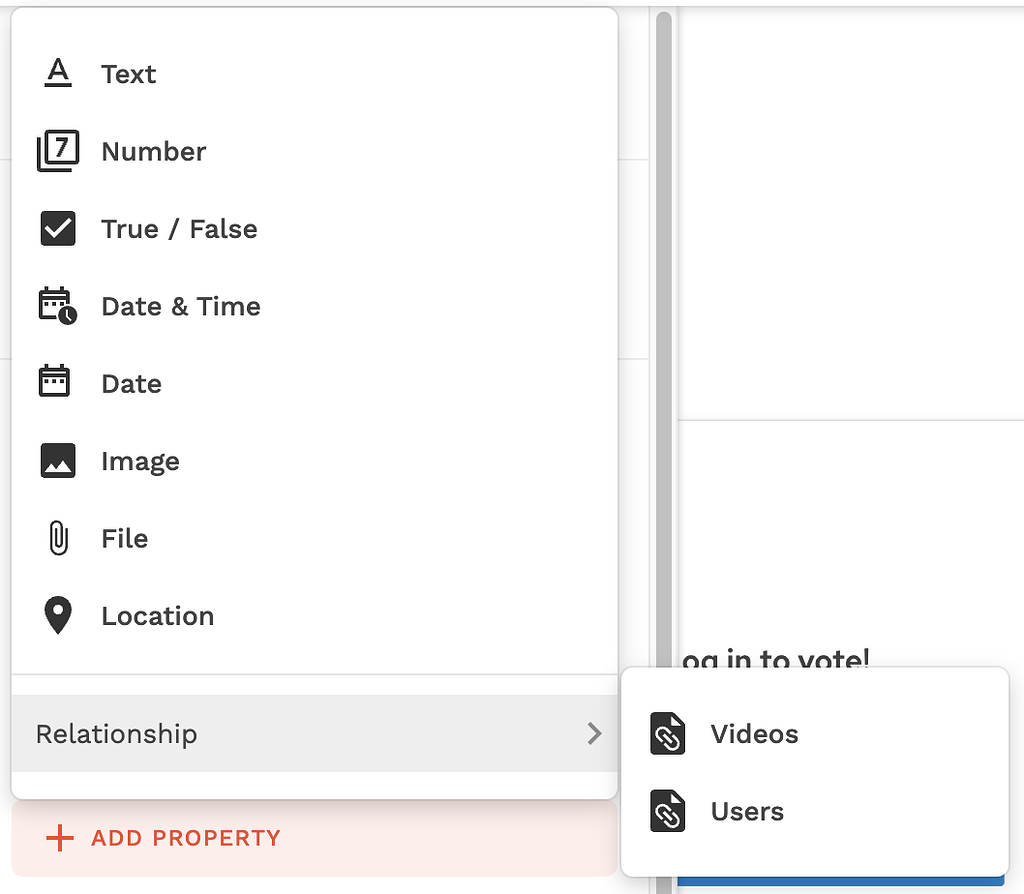1024x894 pixels.
Task: Select the Text property type icon
Action: [58, 73]
